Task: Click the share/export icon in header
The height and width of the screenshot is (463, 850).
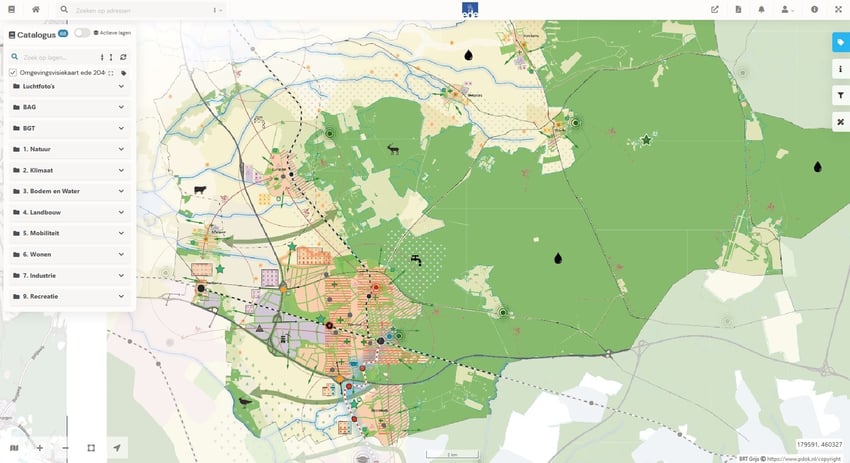Action: pos(715,9)
